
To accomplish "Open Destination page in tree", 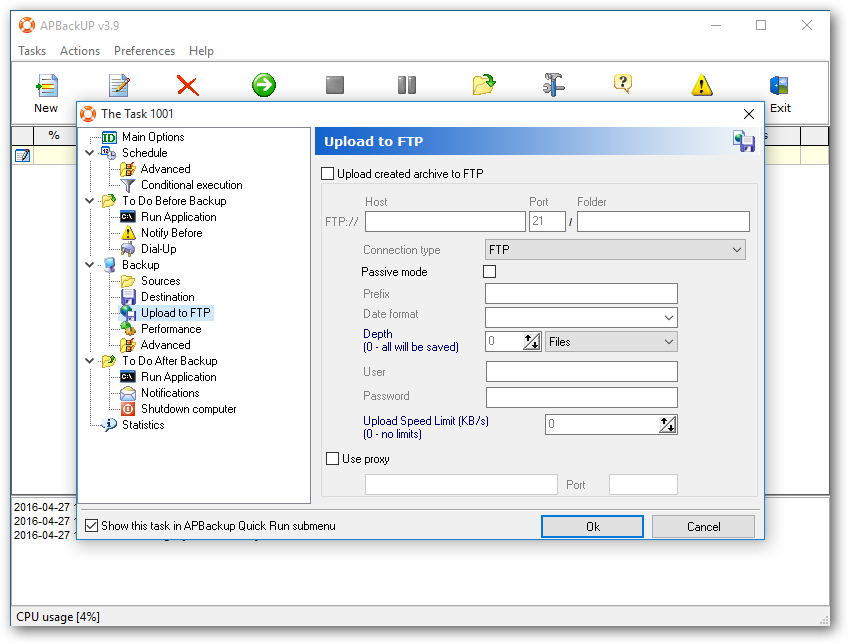I will 168,297.
